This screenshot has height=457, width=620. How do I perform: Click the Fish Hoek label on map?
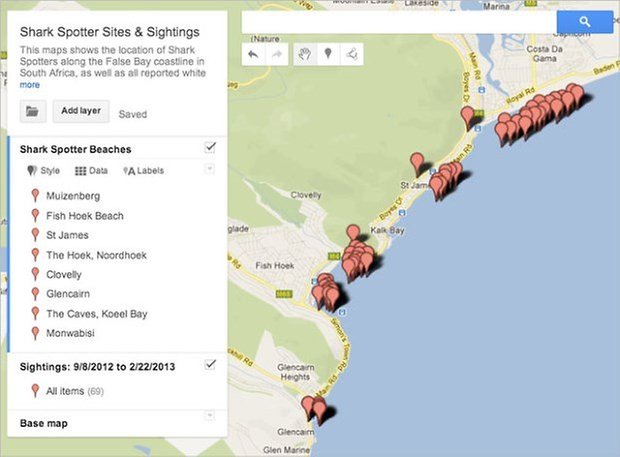click(275, 266)
